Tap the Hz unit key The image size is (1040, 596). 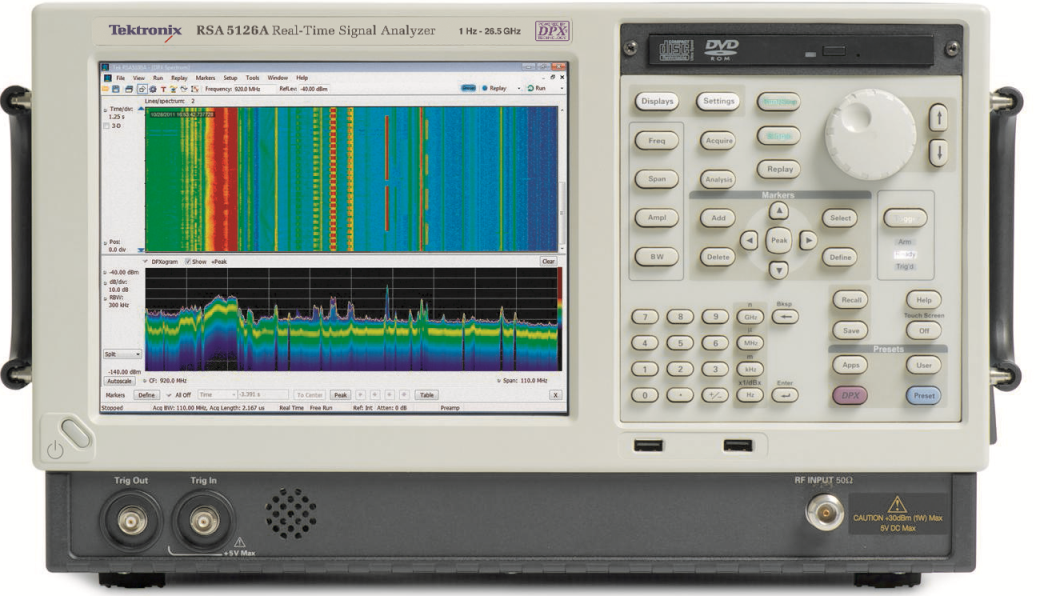[750, 395]
